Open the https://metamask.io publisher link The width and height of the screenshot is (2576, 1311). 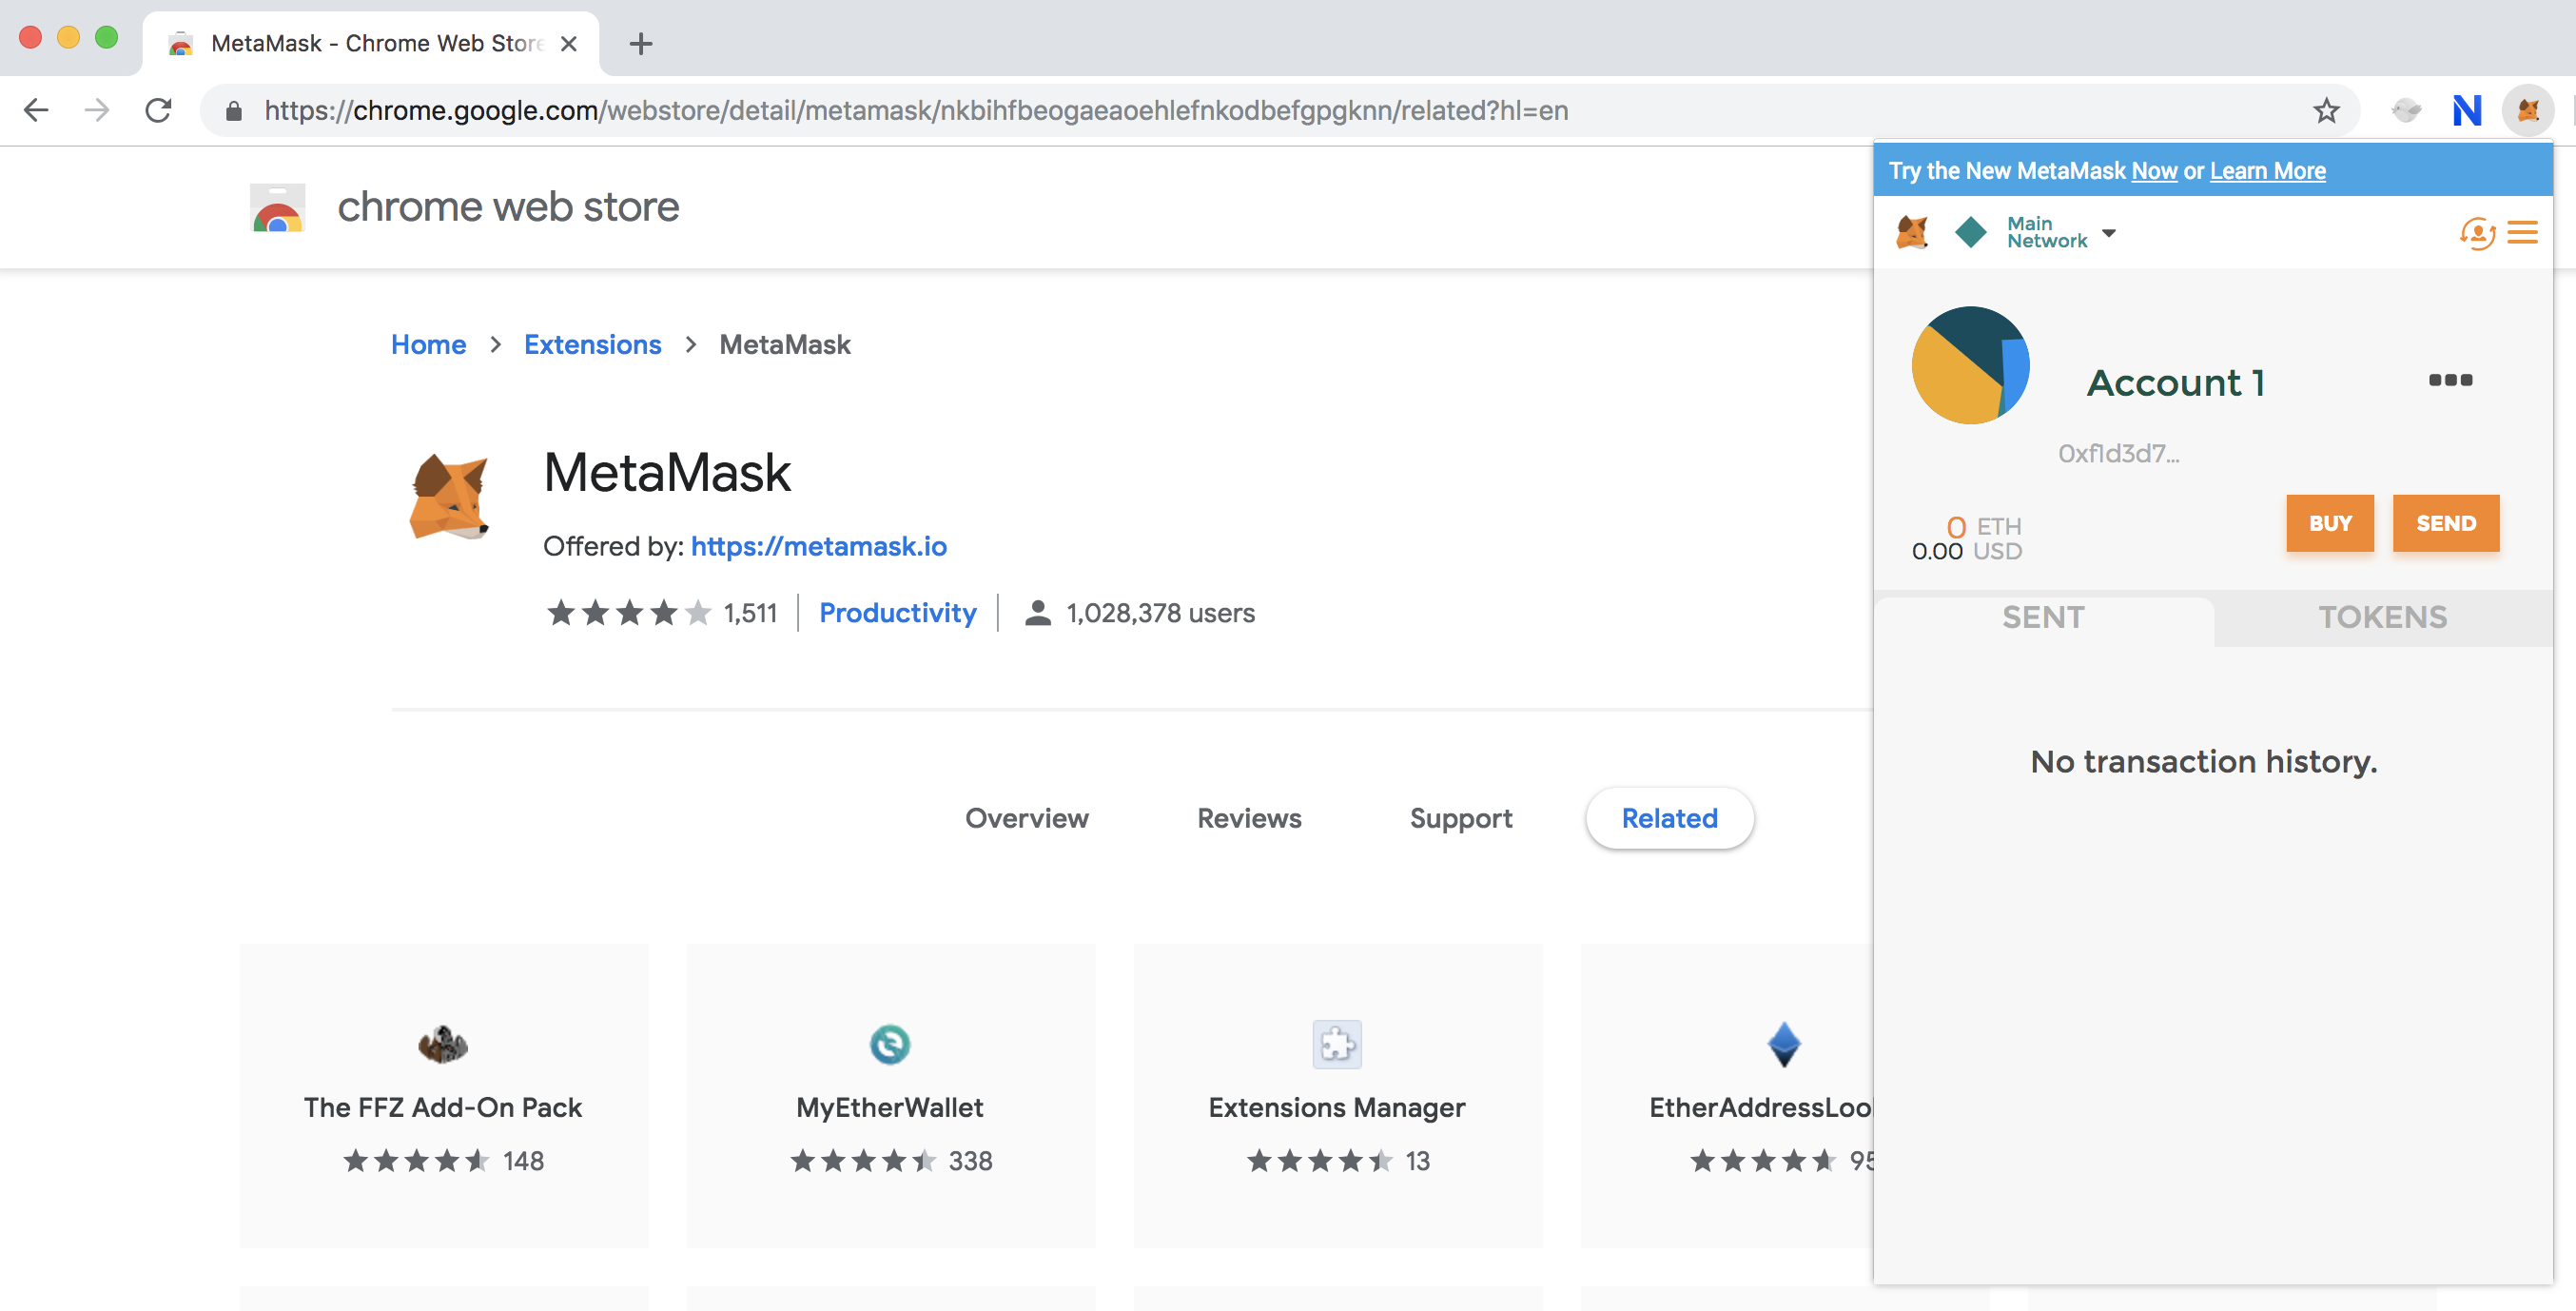pos(818,547)
